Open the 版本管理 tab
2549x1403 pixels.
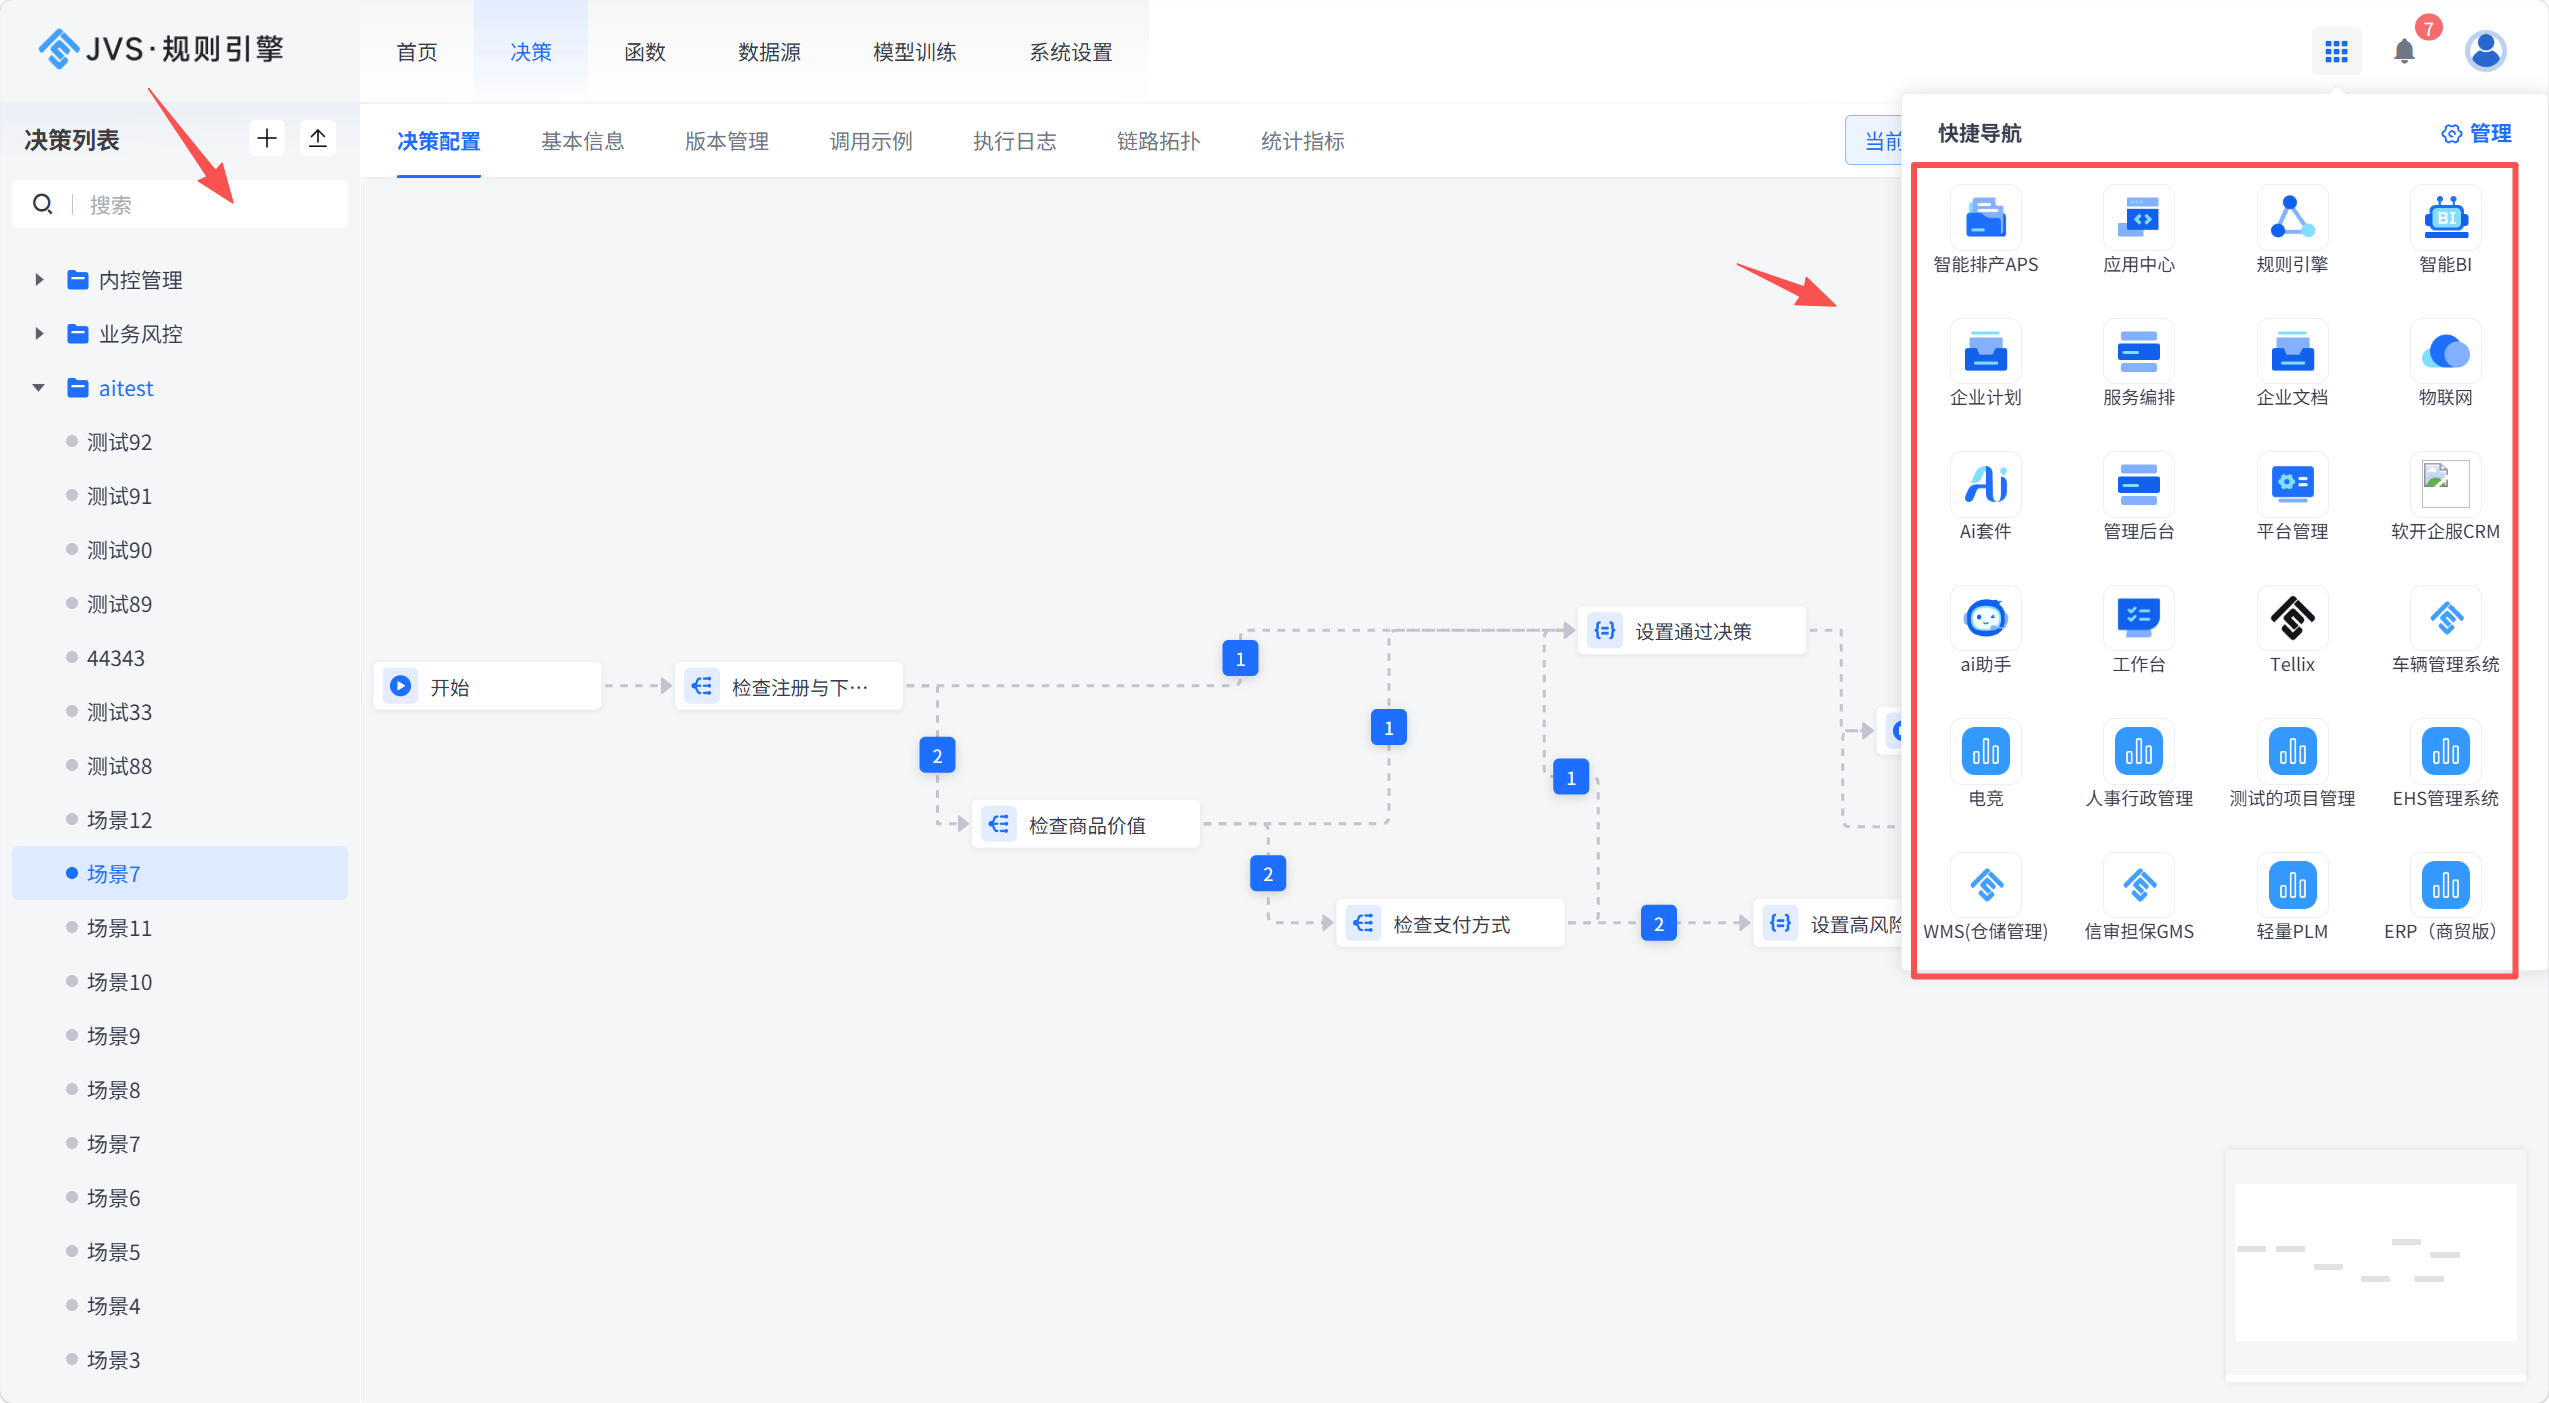tap(726, 141)
